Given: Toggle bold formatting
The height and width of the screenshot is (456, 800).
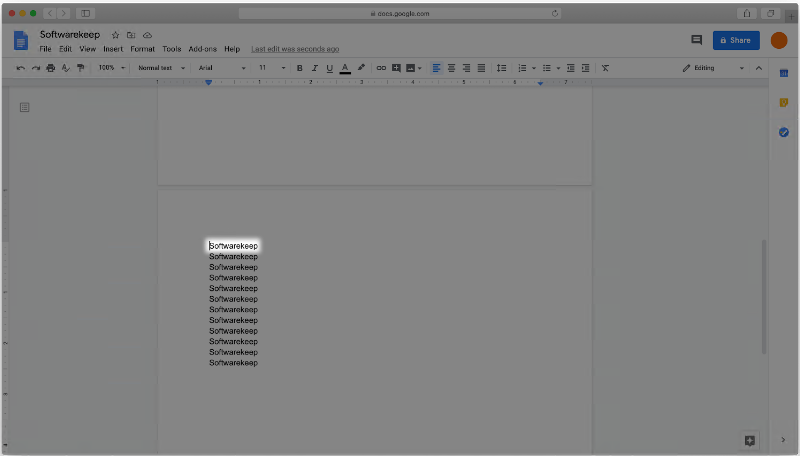Looking at the screenshot, I should [299, 68].
